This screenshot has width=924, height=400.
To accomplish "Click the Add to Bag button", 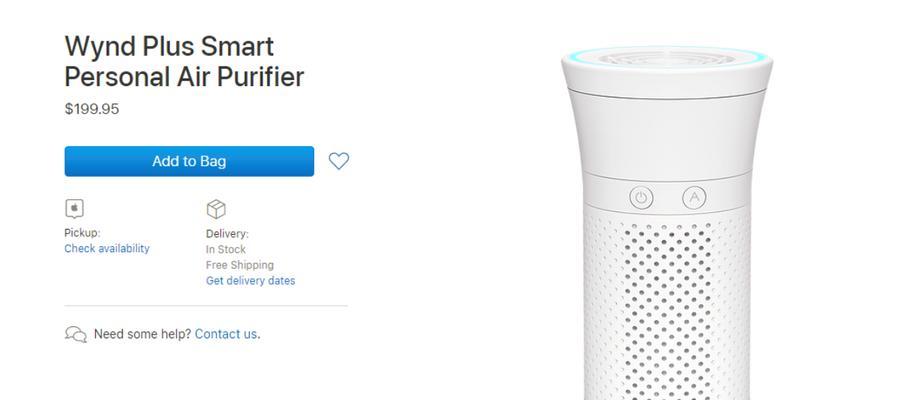I will coord(189,161).
